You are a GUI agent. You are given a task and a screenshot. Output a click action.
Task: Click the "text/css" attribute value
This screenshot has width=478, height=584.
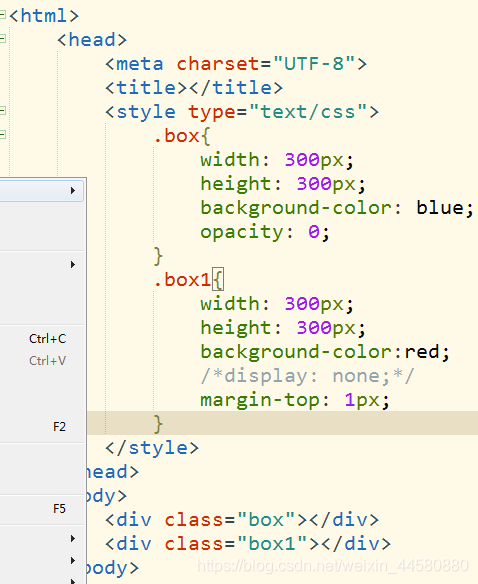point(307,112)
